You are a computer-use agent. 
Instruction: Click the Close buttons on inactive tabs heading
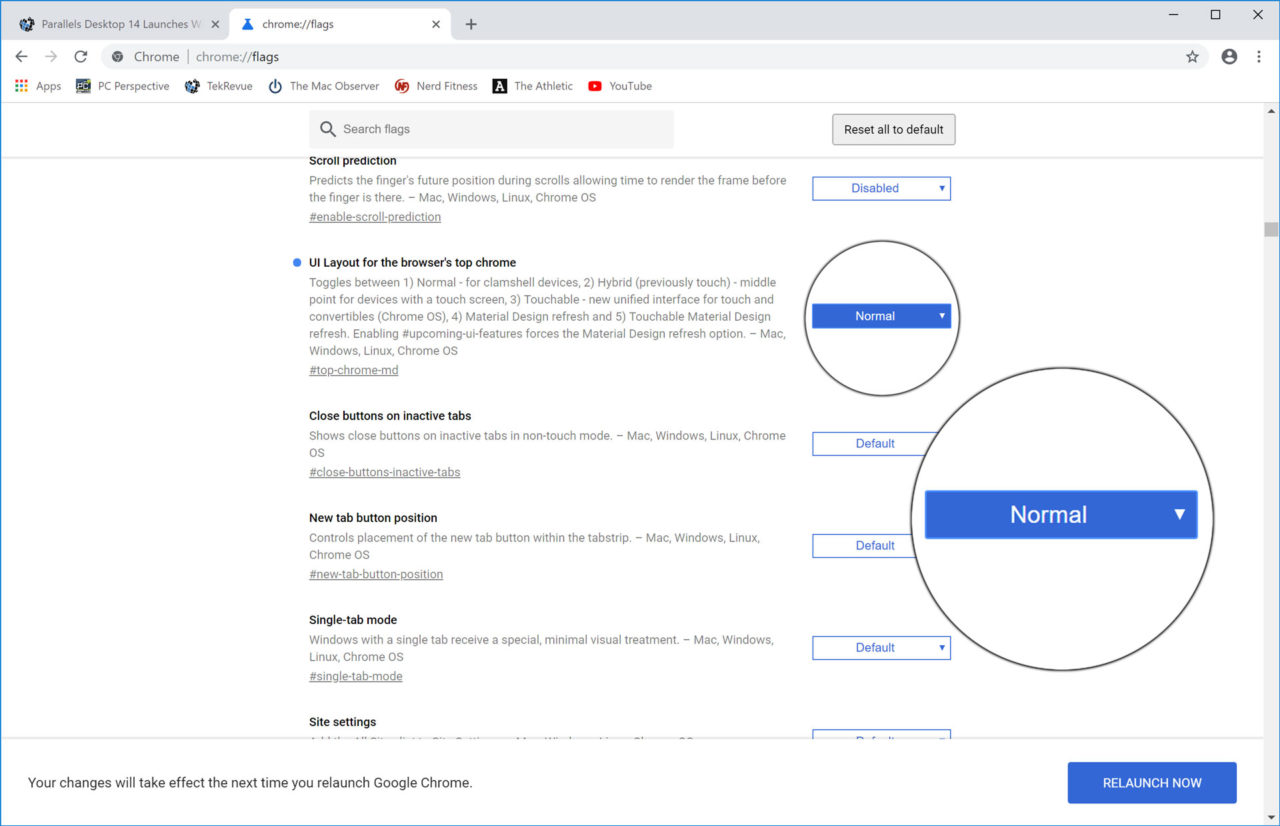point(390,416)
